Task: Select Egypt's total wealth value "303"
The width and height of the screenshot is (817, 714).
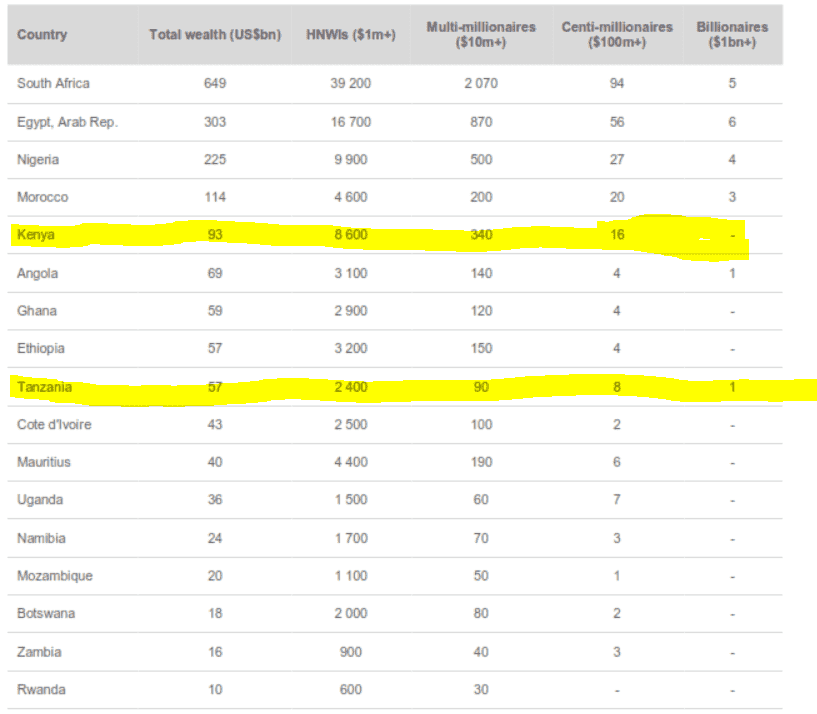Action: (x=215, y=122)
